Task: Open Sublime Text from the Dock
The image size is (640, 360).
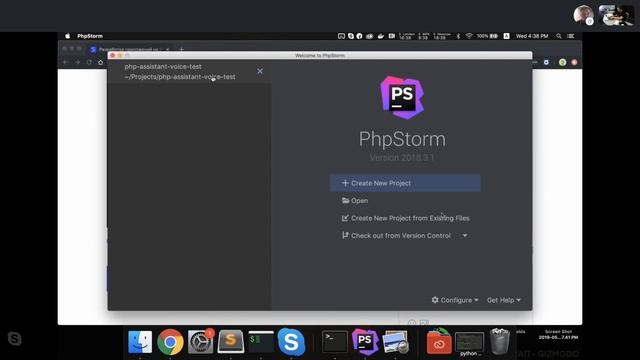Action: [231, 342]
